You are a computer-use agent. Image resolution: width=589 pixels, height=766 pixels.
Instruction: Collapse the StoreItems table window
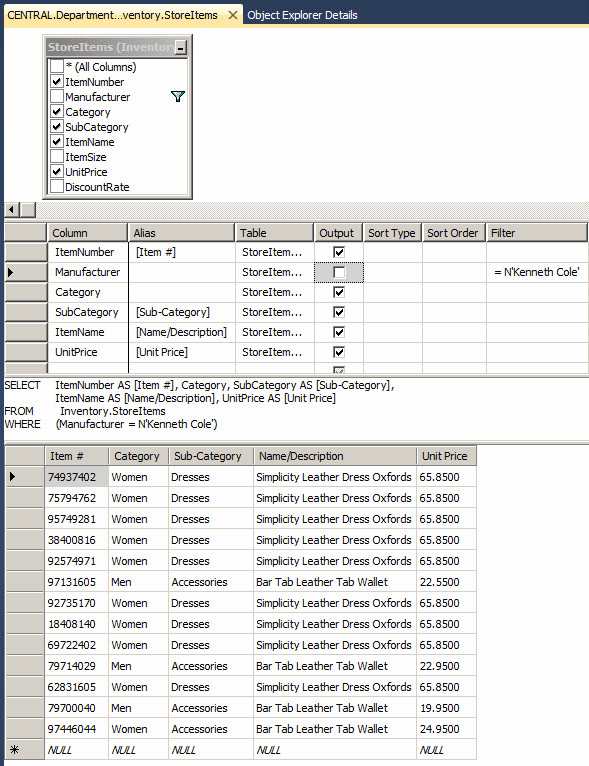point(181,48)
